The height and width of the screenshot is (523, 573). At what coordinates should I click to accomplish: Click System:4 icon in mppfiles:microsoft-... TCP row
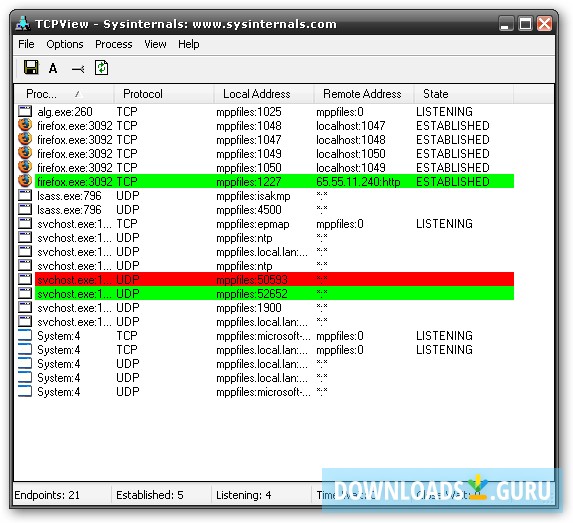pyautogui.click(x=25, y=336)
